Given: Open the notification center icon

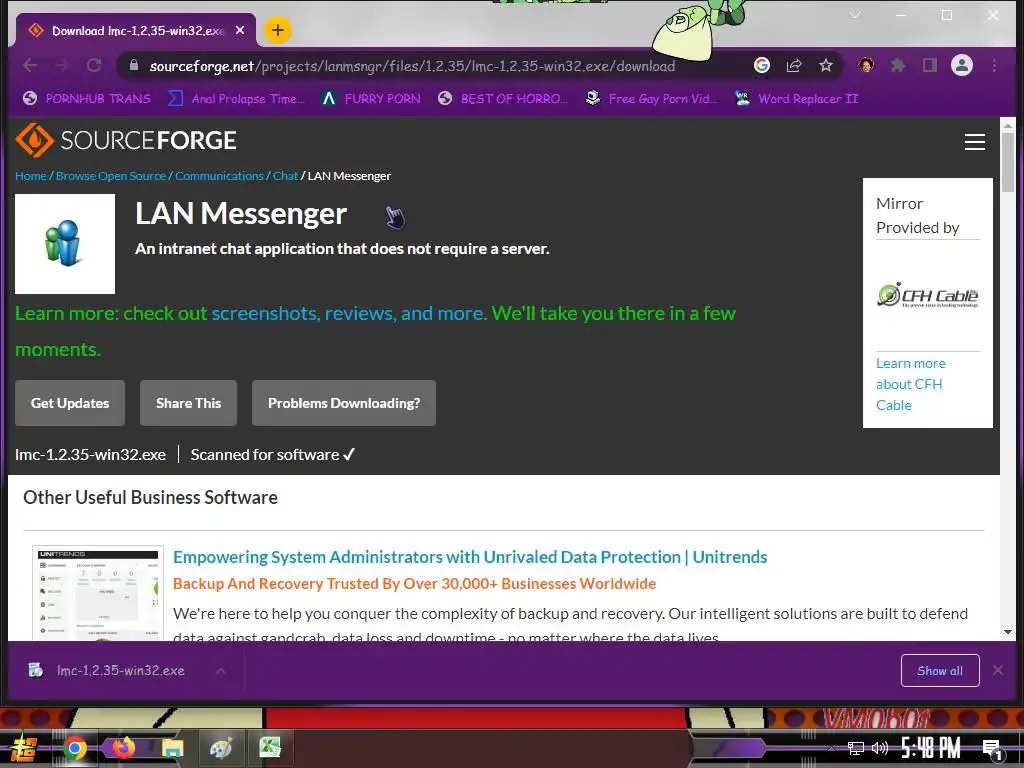Looking at the screenshot, I should click(x=992, y=750).
